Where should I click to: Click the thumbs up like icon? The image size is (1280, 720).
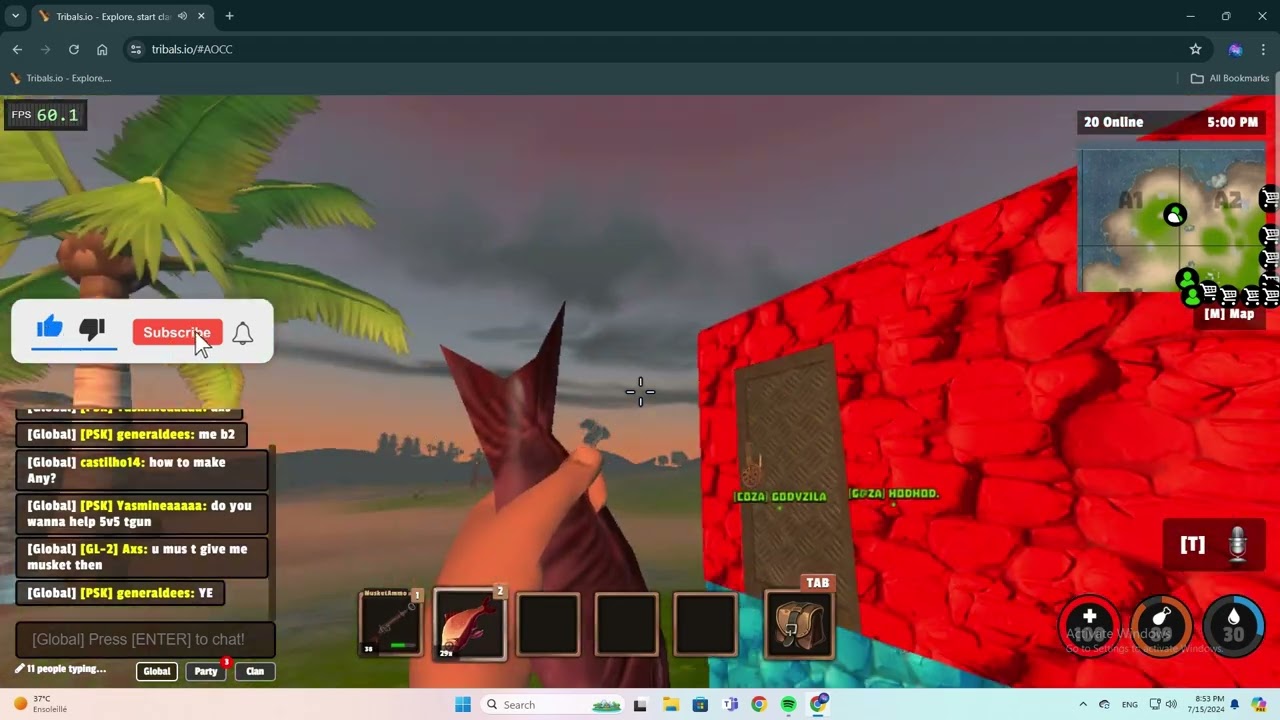pyautogui.click(x=50, y=327)
